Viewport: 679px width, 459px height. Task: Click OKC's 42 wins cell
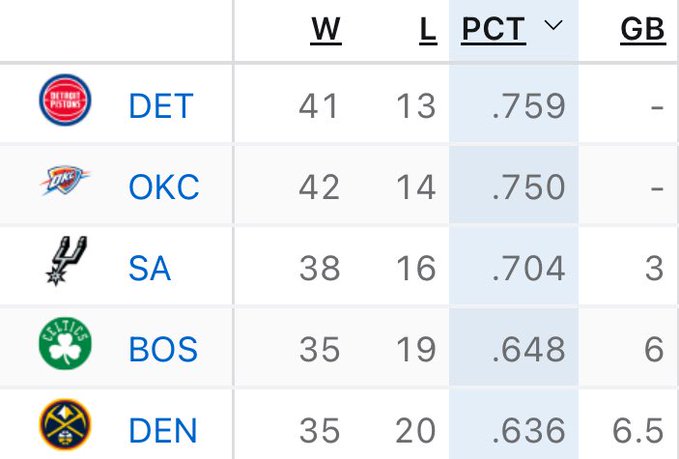click(319, 187)
